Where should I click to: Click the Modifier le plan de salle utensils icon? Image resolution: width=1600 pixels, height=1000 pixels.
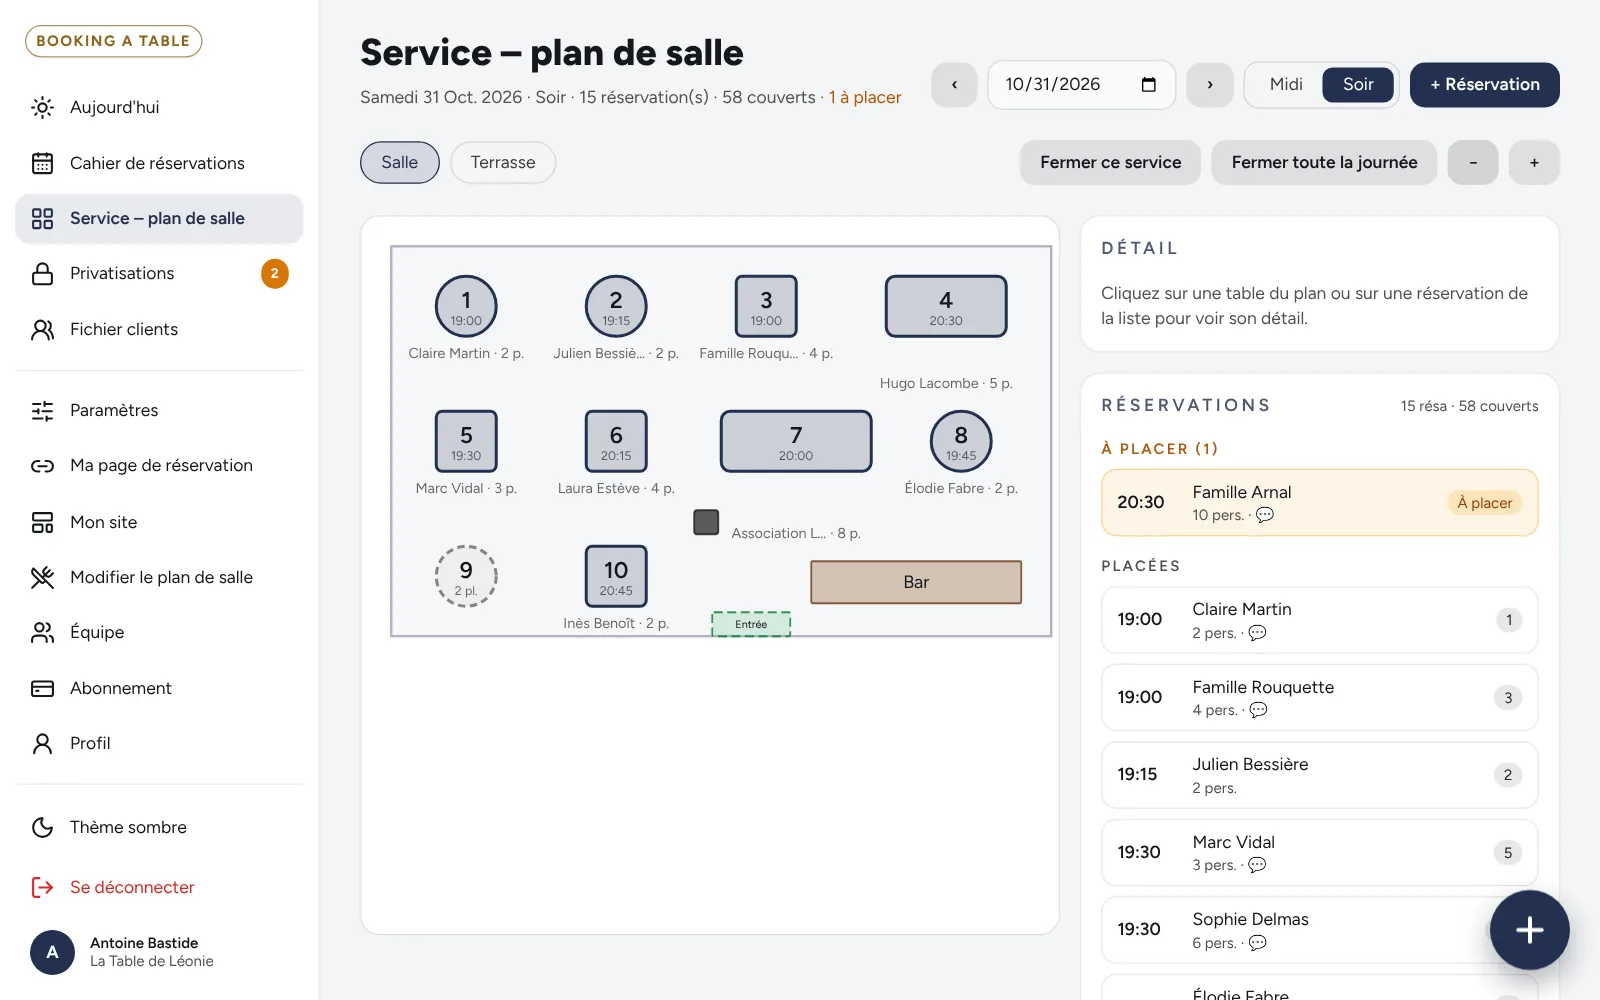tap(42, 577)
